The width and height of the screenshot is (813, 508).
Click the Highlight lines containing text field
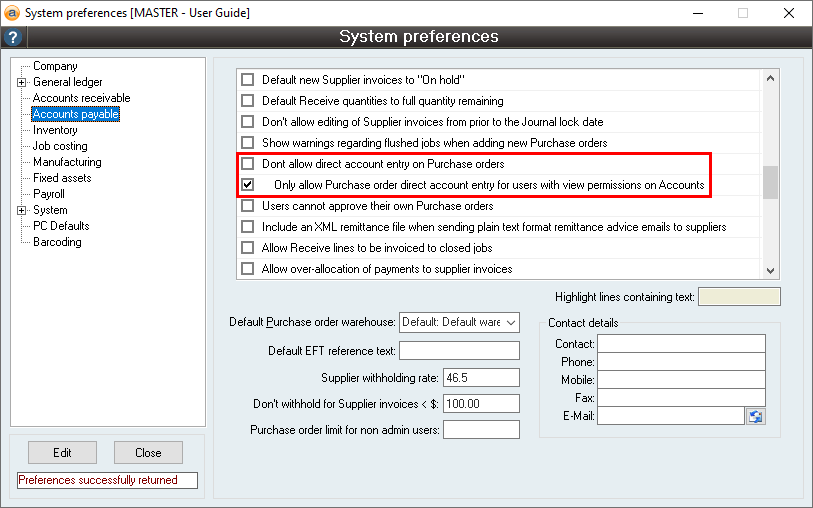click(738, 297)
